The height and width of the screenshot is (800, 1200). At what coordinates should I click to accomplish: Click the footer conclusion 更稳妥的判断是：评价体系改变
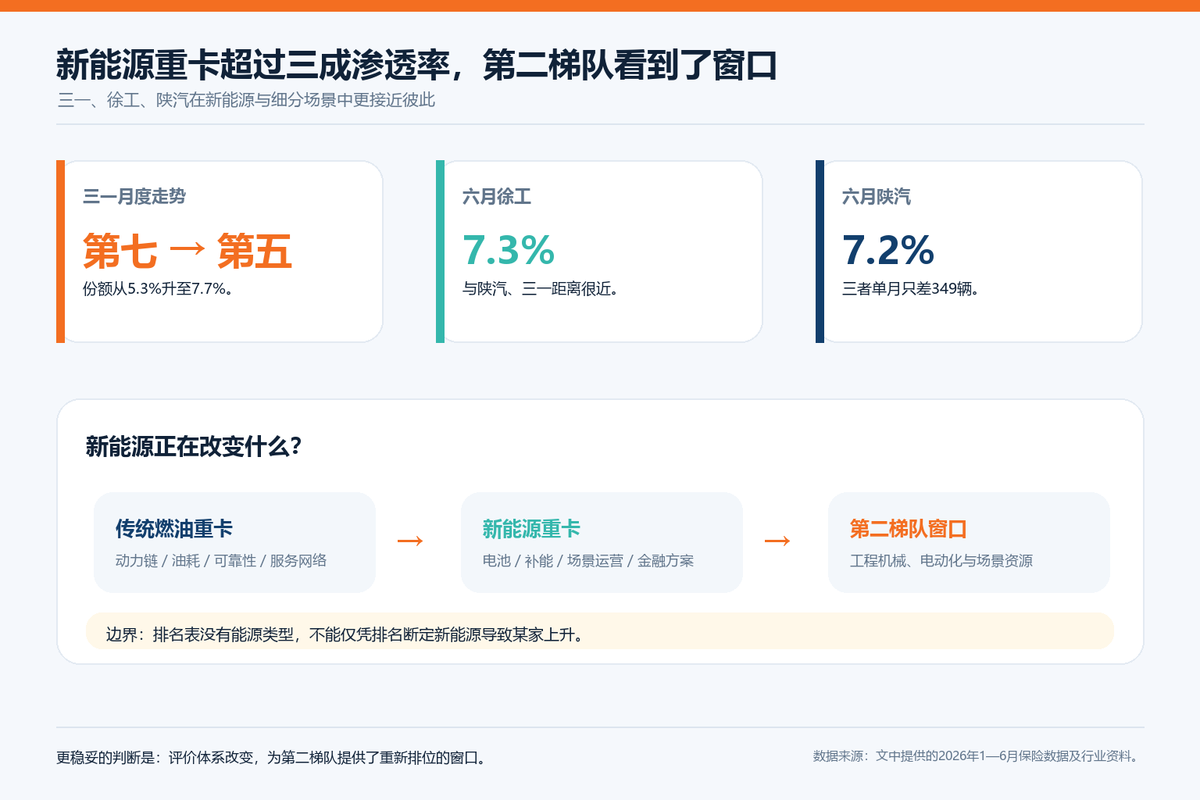click(x=271, y=757)
